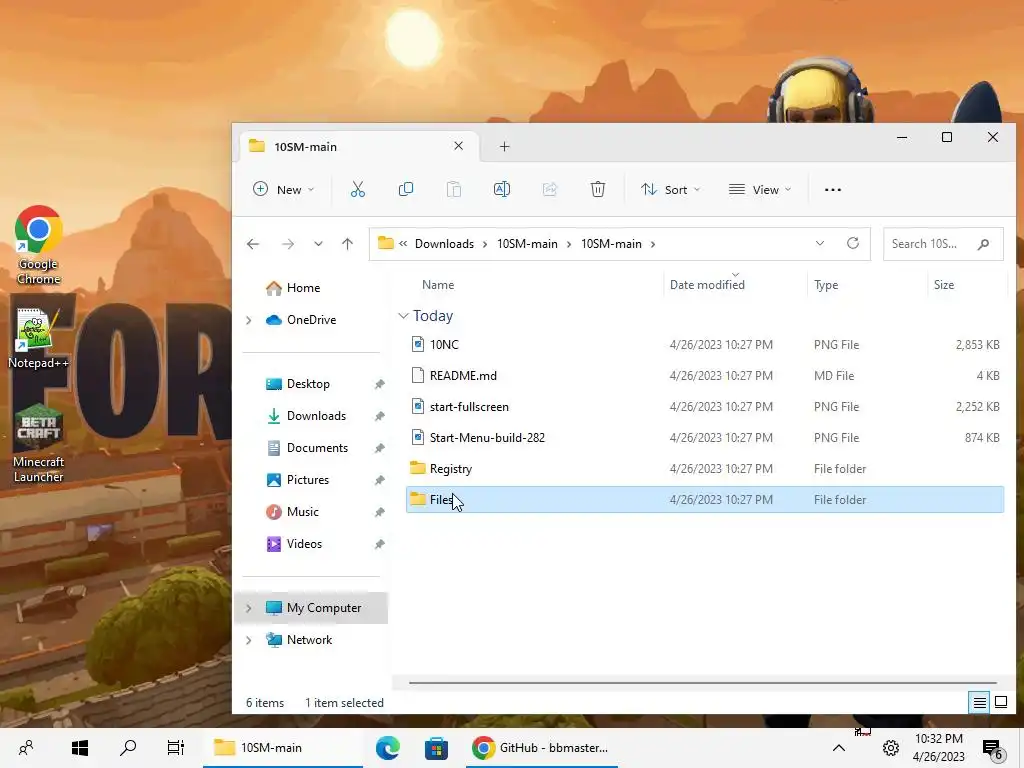Sort by Date modified column header
The width and height of the screenshot is (1024, 768).
[707, 285]
